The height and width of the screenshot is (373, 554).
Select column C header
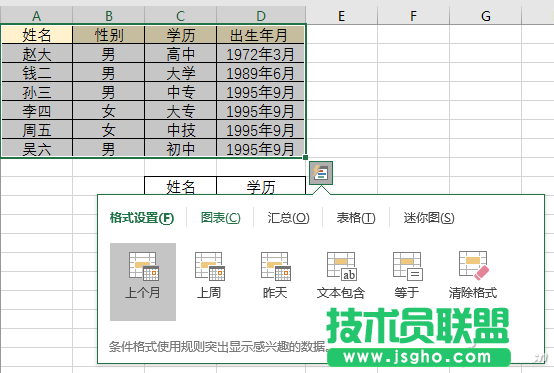pyautogui.click(x=181, y=16)
